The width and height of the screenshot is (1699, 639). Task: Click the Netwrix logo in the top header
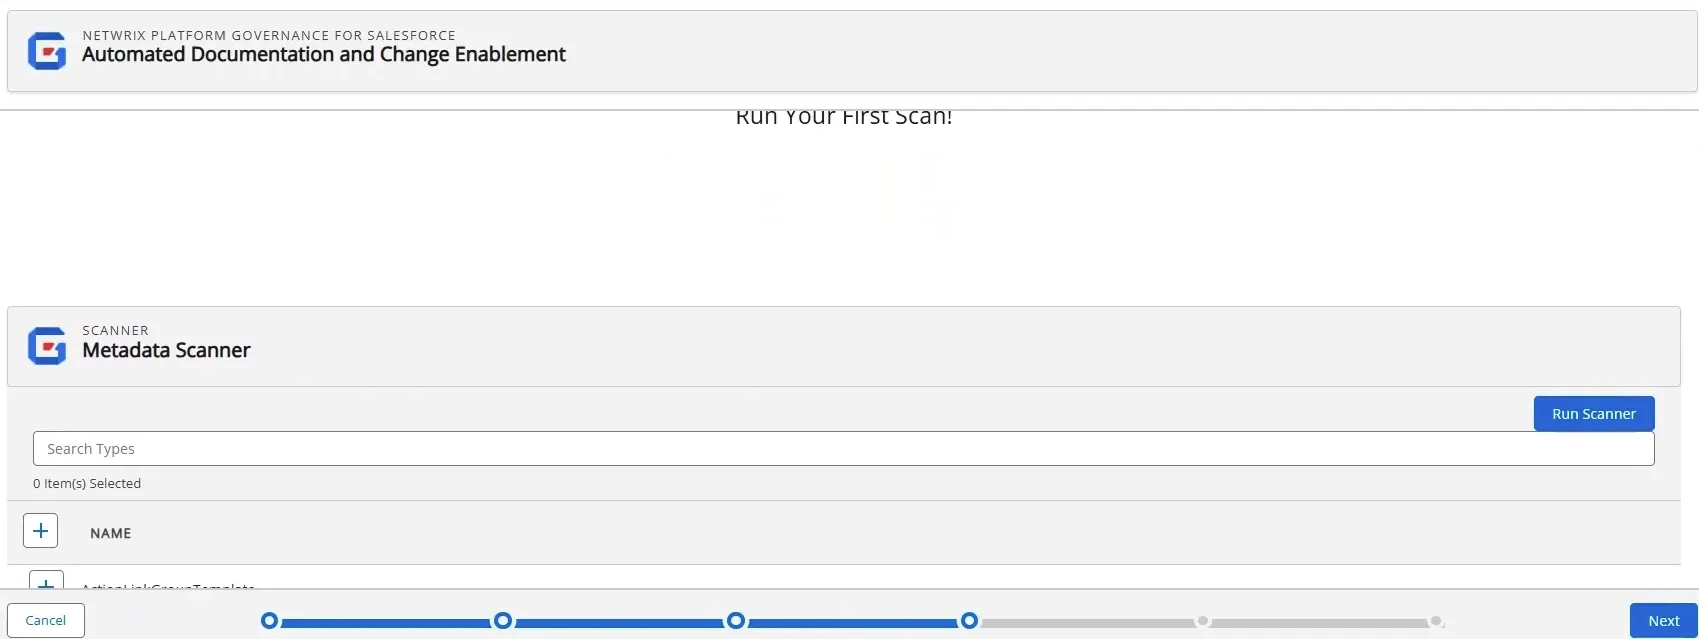47,51
